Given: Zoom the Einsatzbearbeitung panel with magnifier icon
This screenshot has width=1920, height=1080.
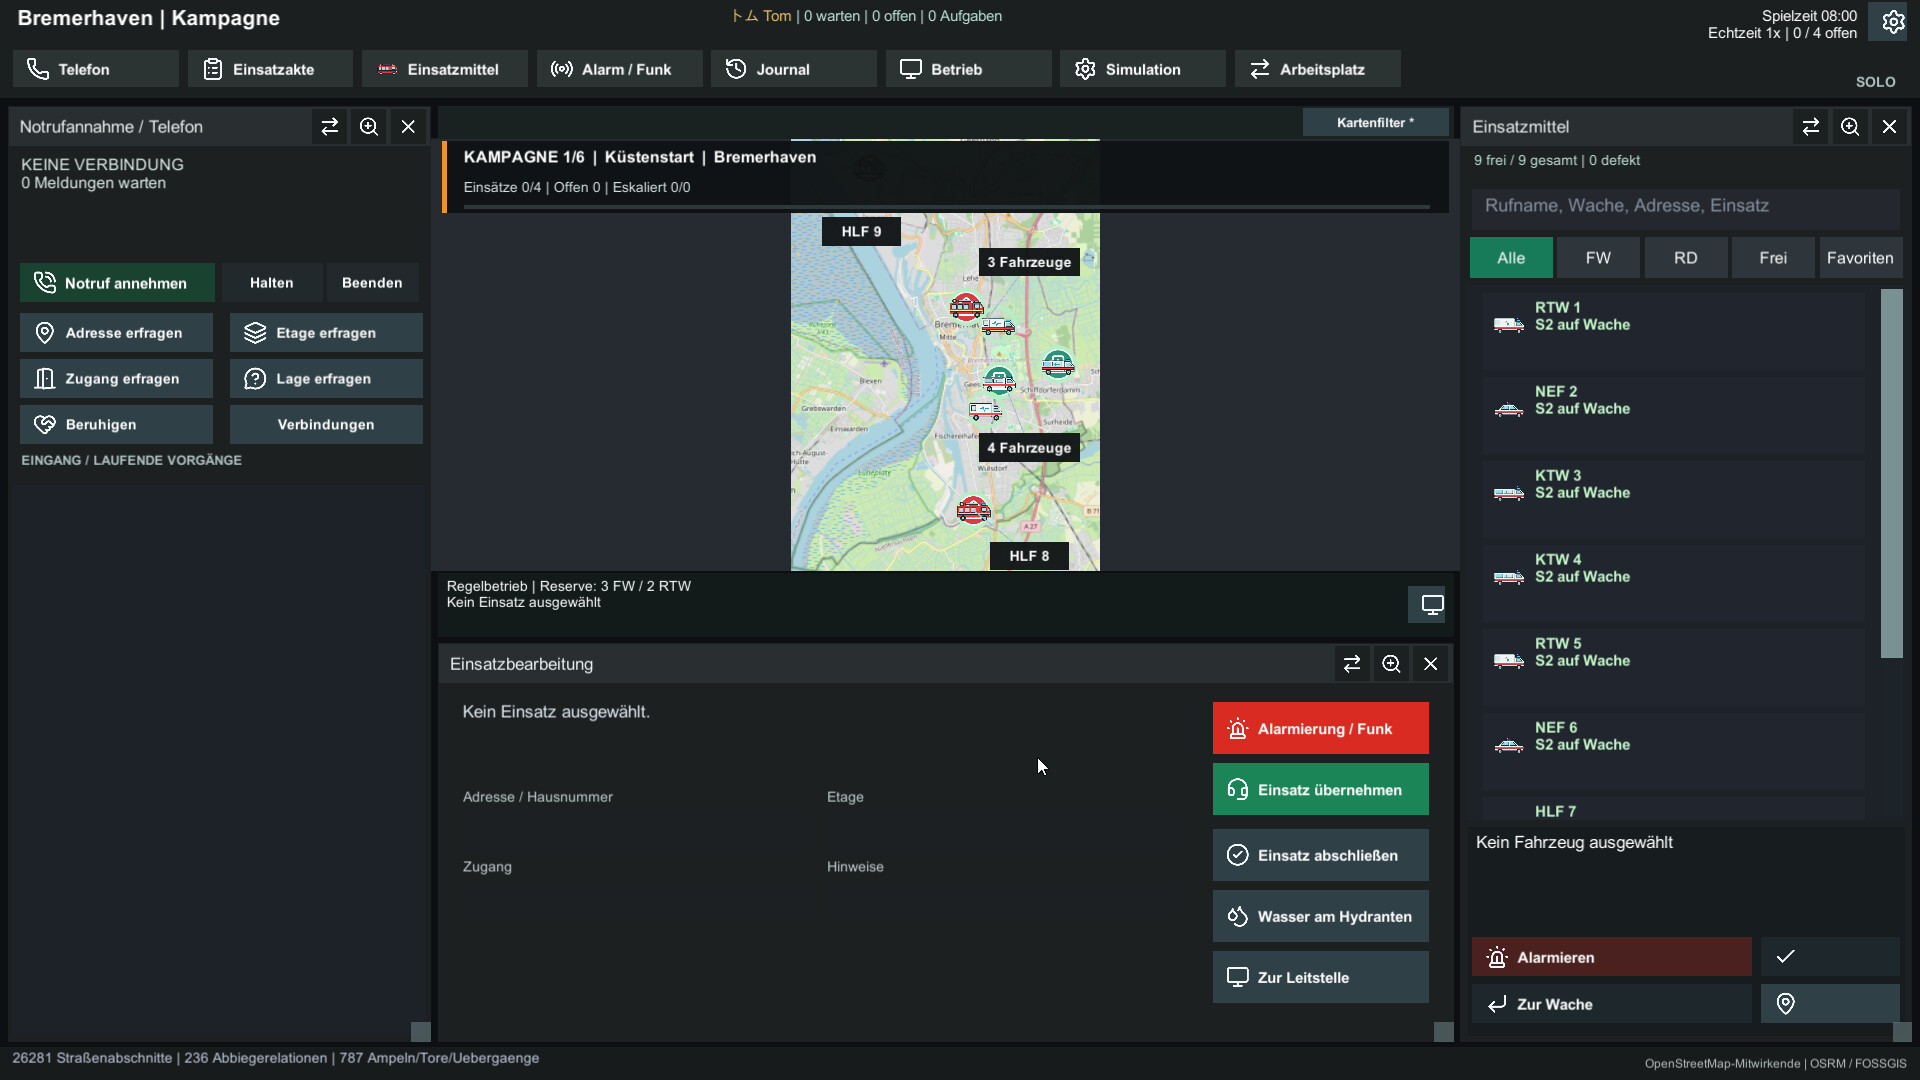Looking at the screenshot, I should pos(1391,664).
